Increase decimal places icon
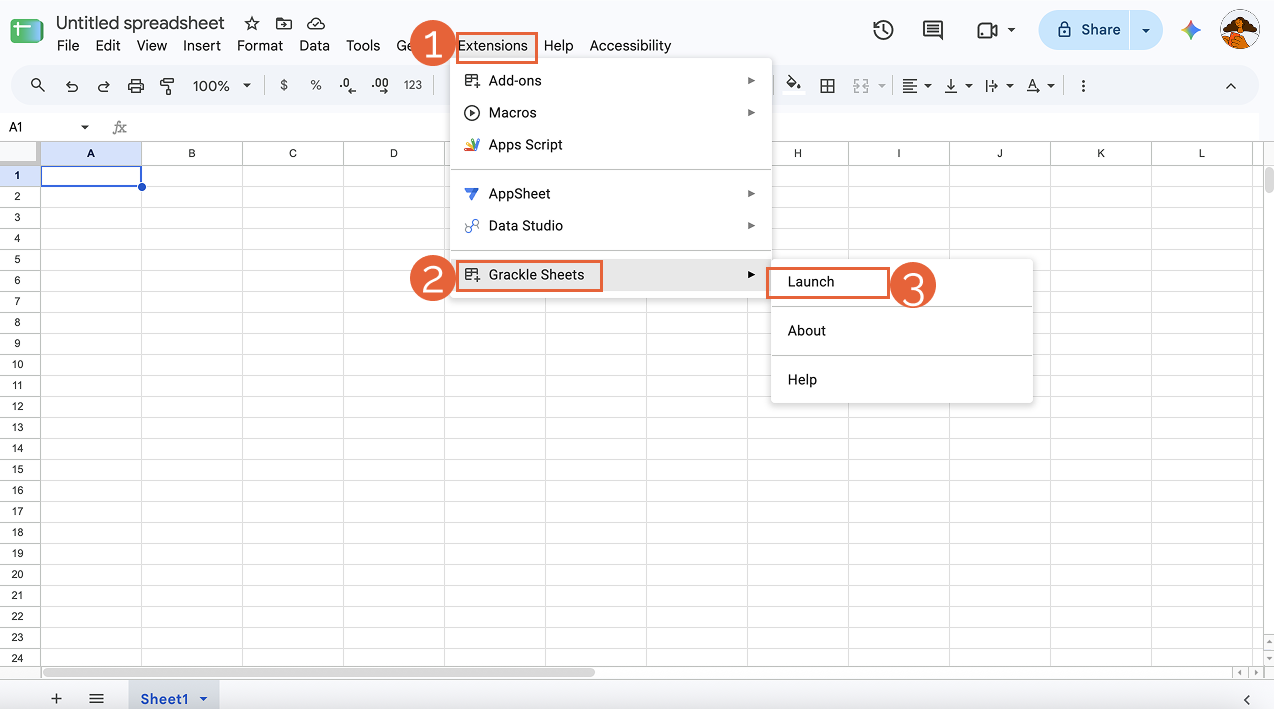The width and height of the screenshot is (1274, 709). click(x=380, y=86)
